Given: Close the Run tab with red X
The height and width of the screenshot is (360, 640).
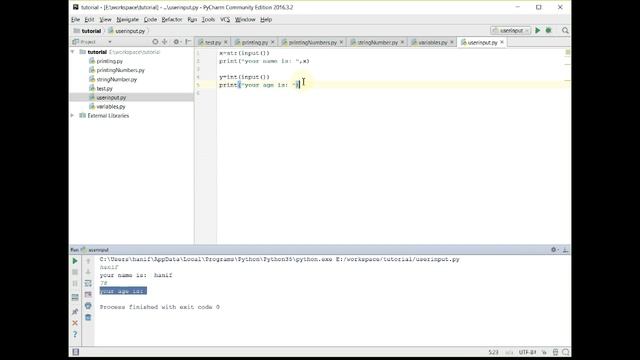Looking at the screenshot, I should coord(75,323).
